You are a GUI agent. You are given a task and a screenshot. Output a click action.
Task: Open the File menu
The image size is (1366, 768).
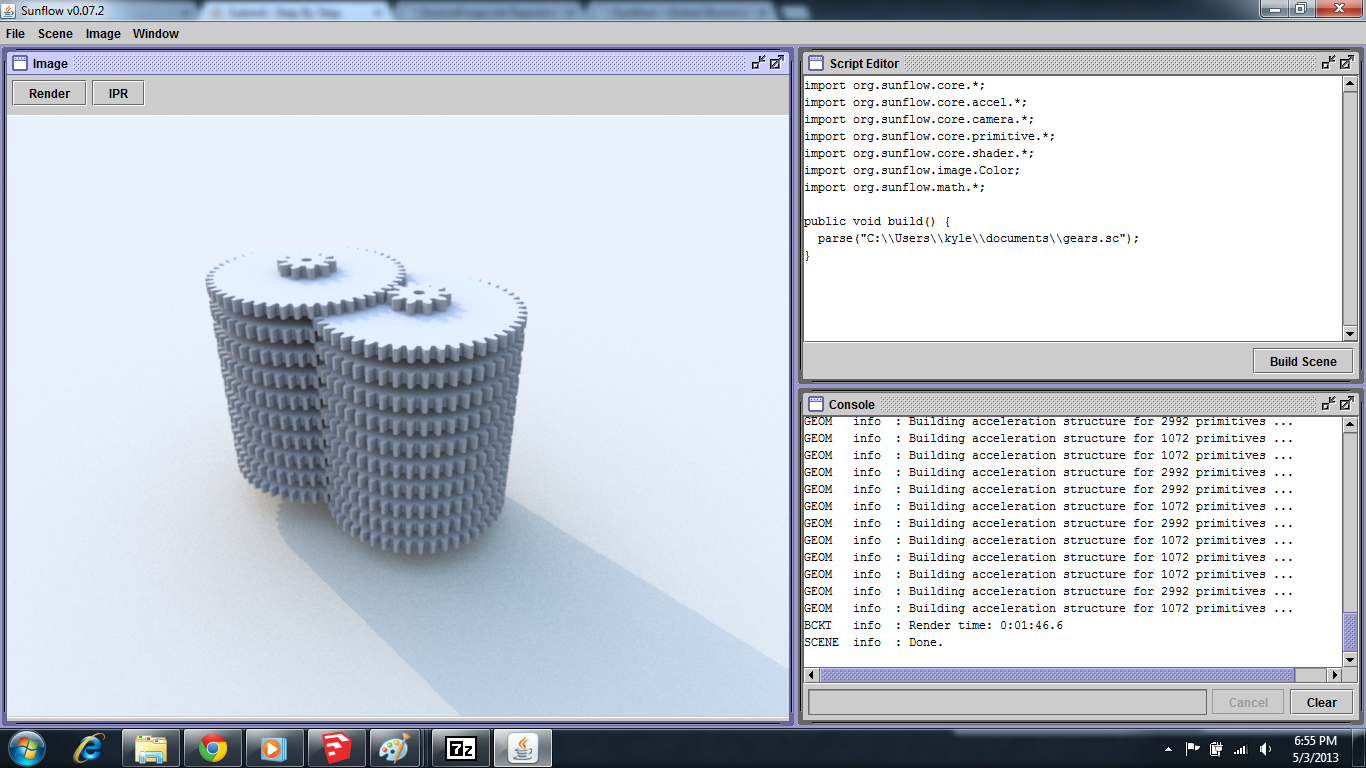click(15, 34)
